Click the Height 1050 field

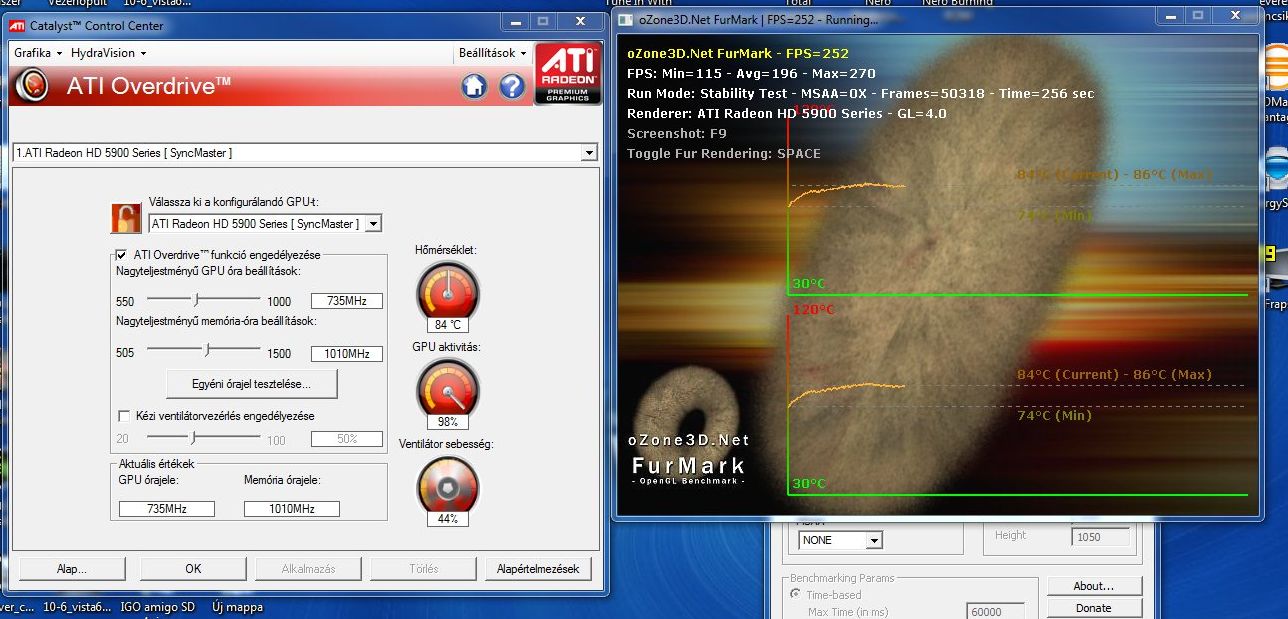[x=1101, y=537]
